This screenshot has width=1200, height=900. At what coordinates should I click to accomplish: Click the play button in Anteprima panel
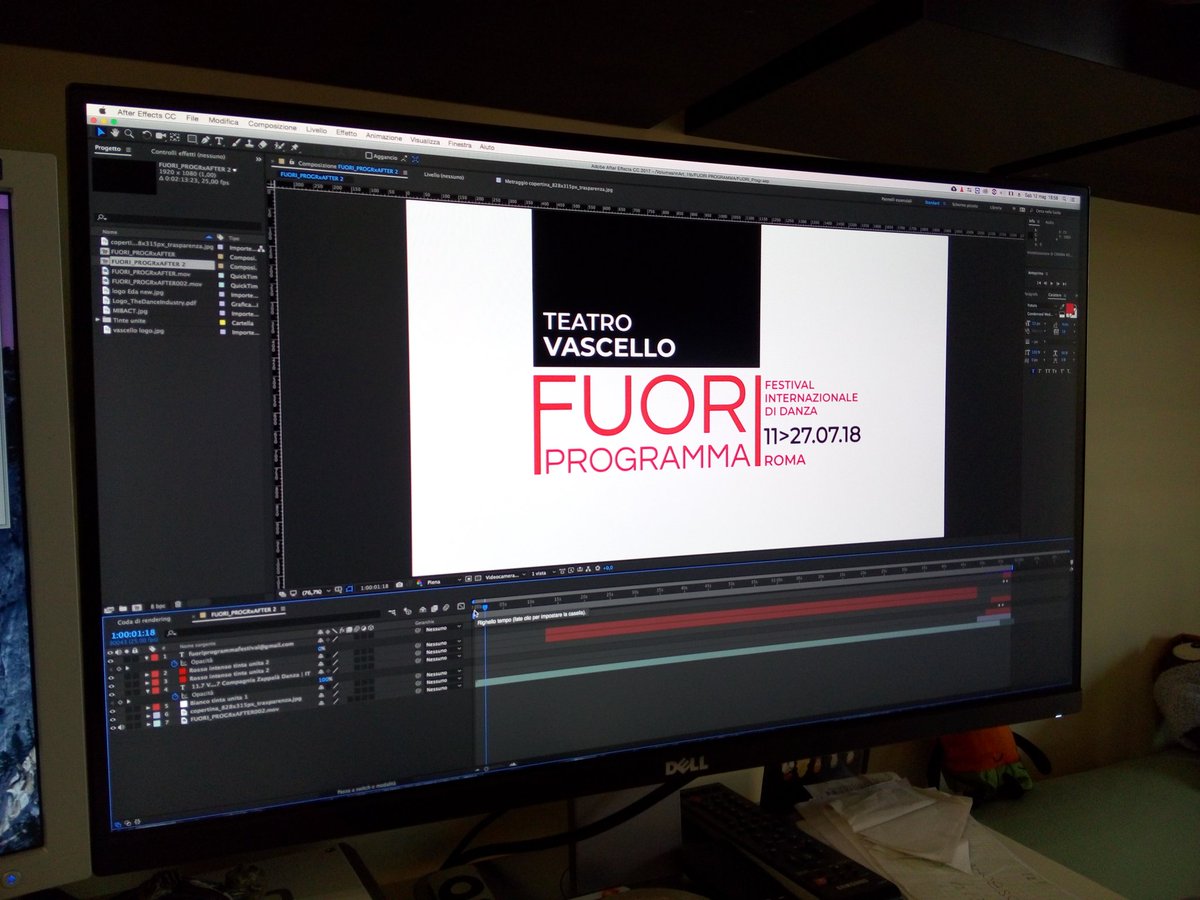click(1052, 283)
